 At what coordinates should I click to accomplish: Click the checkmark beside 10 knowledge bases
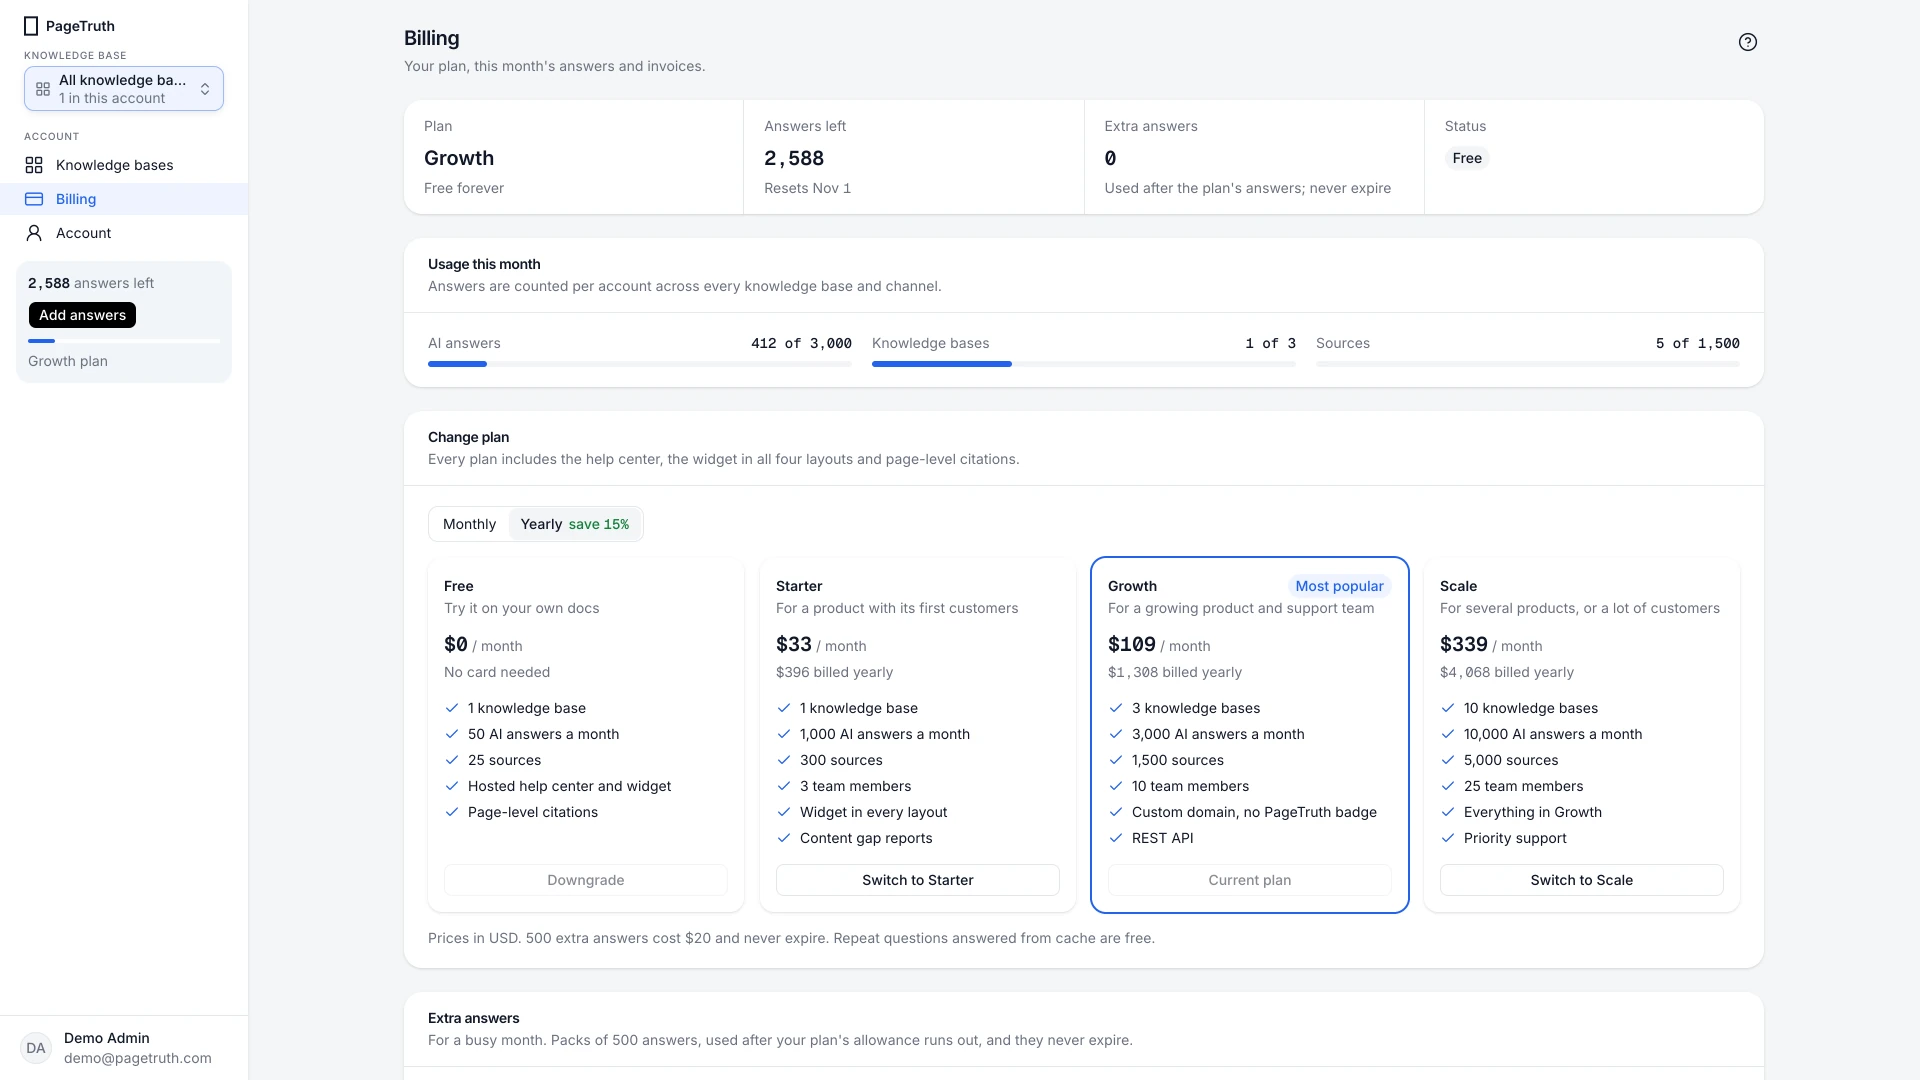pyautogui.click(x=1448, y=708)
